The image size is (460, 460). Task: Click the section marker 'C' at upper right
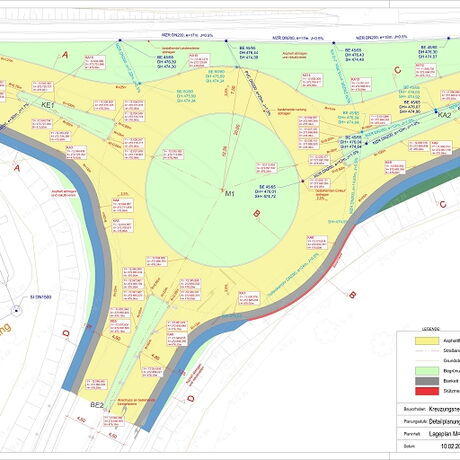coord(397,70)
